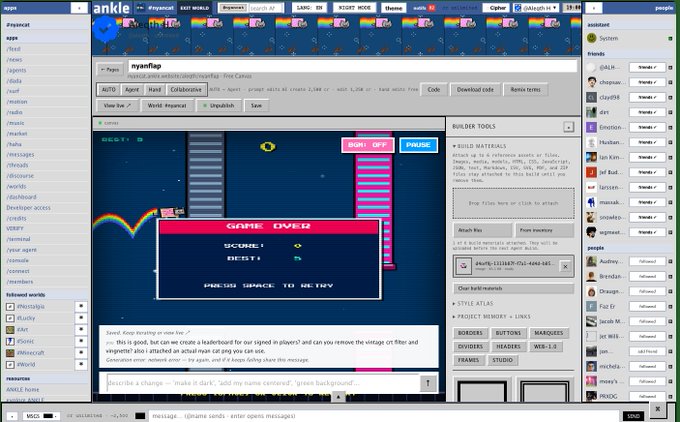
Task: Click the #Nostalgia world icon
Action: tap(10, 307)
